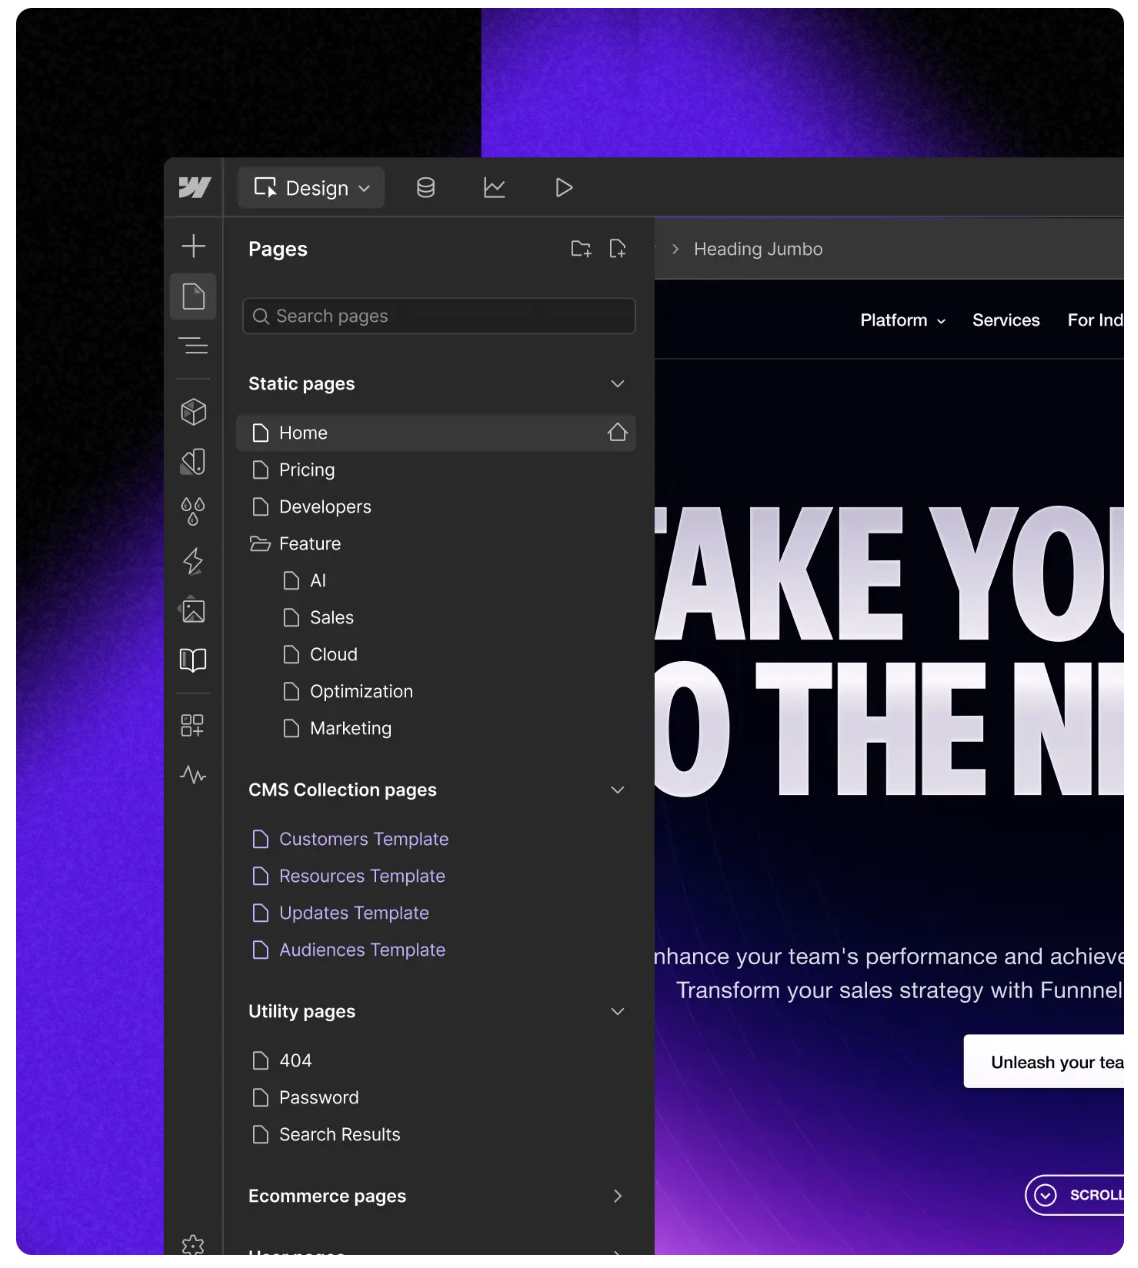Open the Navigator panel
Image resolution: width=1138 pixels, height=1268 pixels.
[193, 346]
